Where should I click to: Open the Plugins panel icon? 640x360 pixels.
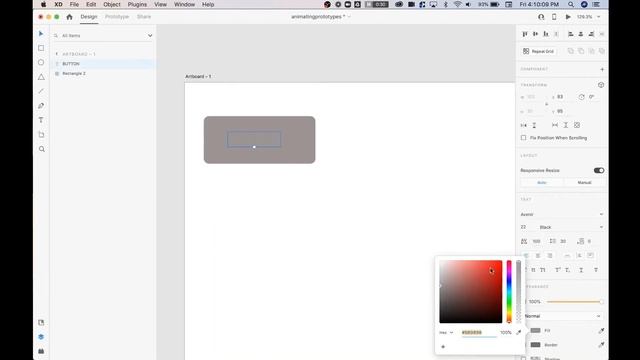pos(41,351)
